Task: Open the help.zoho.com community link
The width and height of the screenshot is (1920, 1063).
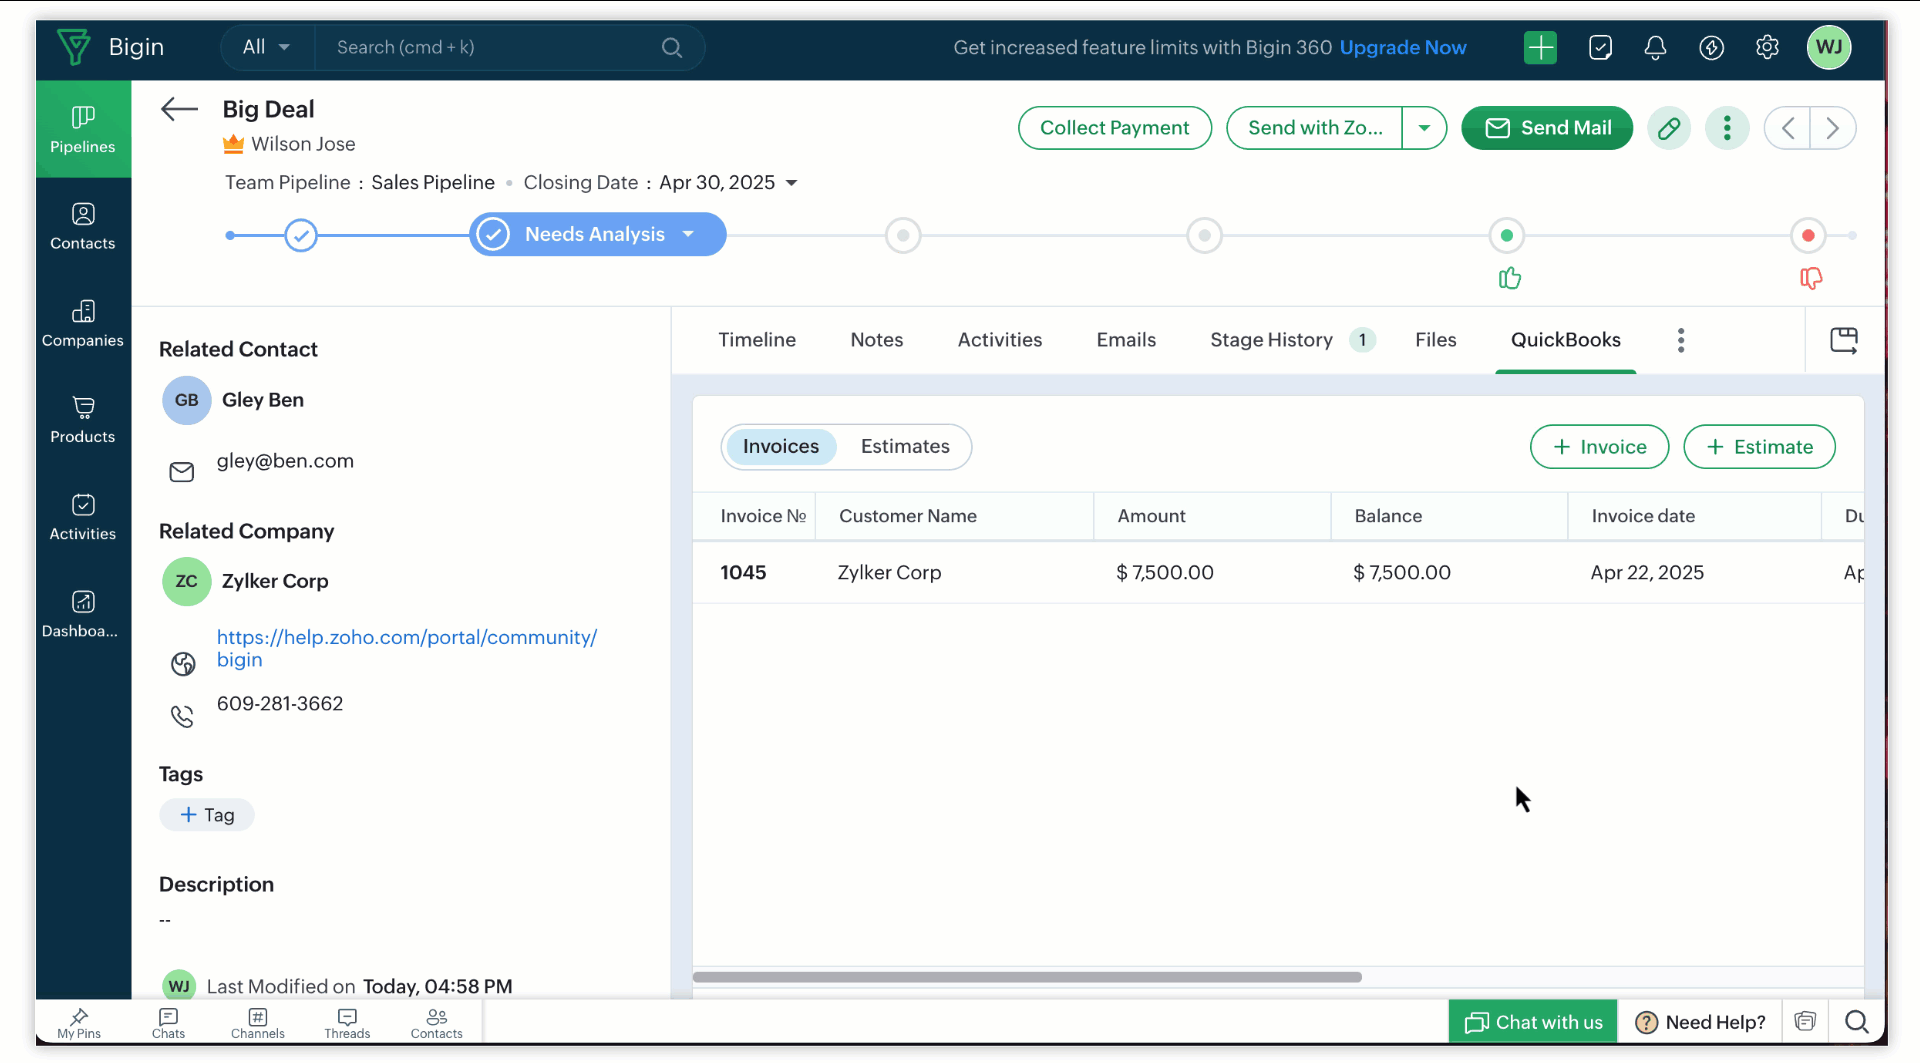Action: click(406, 648)
